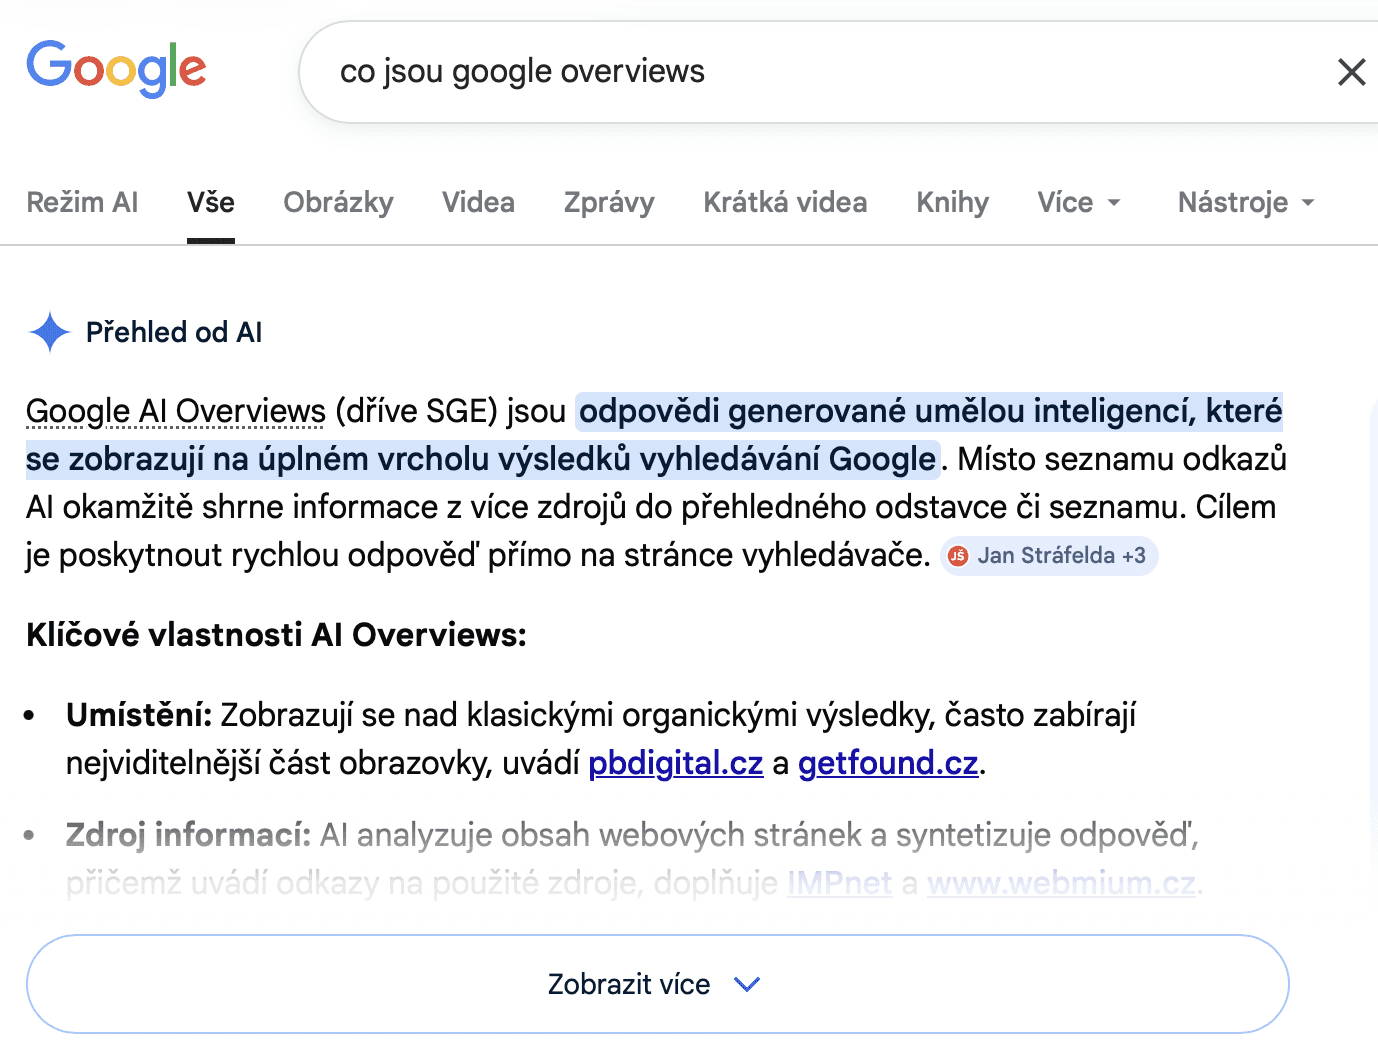Click the blue AI sparkle icon
Screen dimensions: 1378x1046
coord(49,332)
